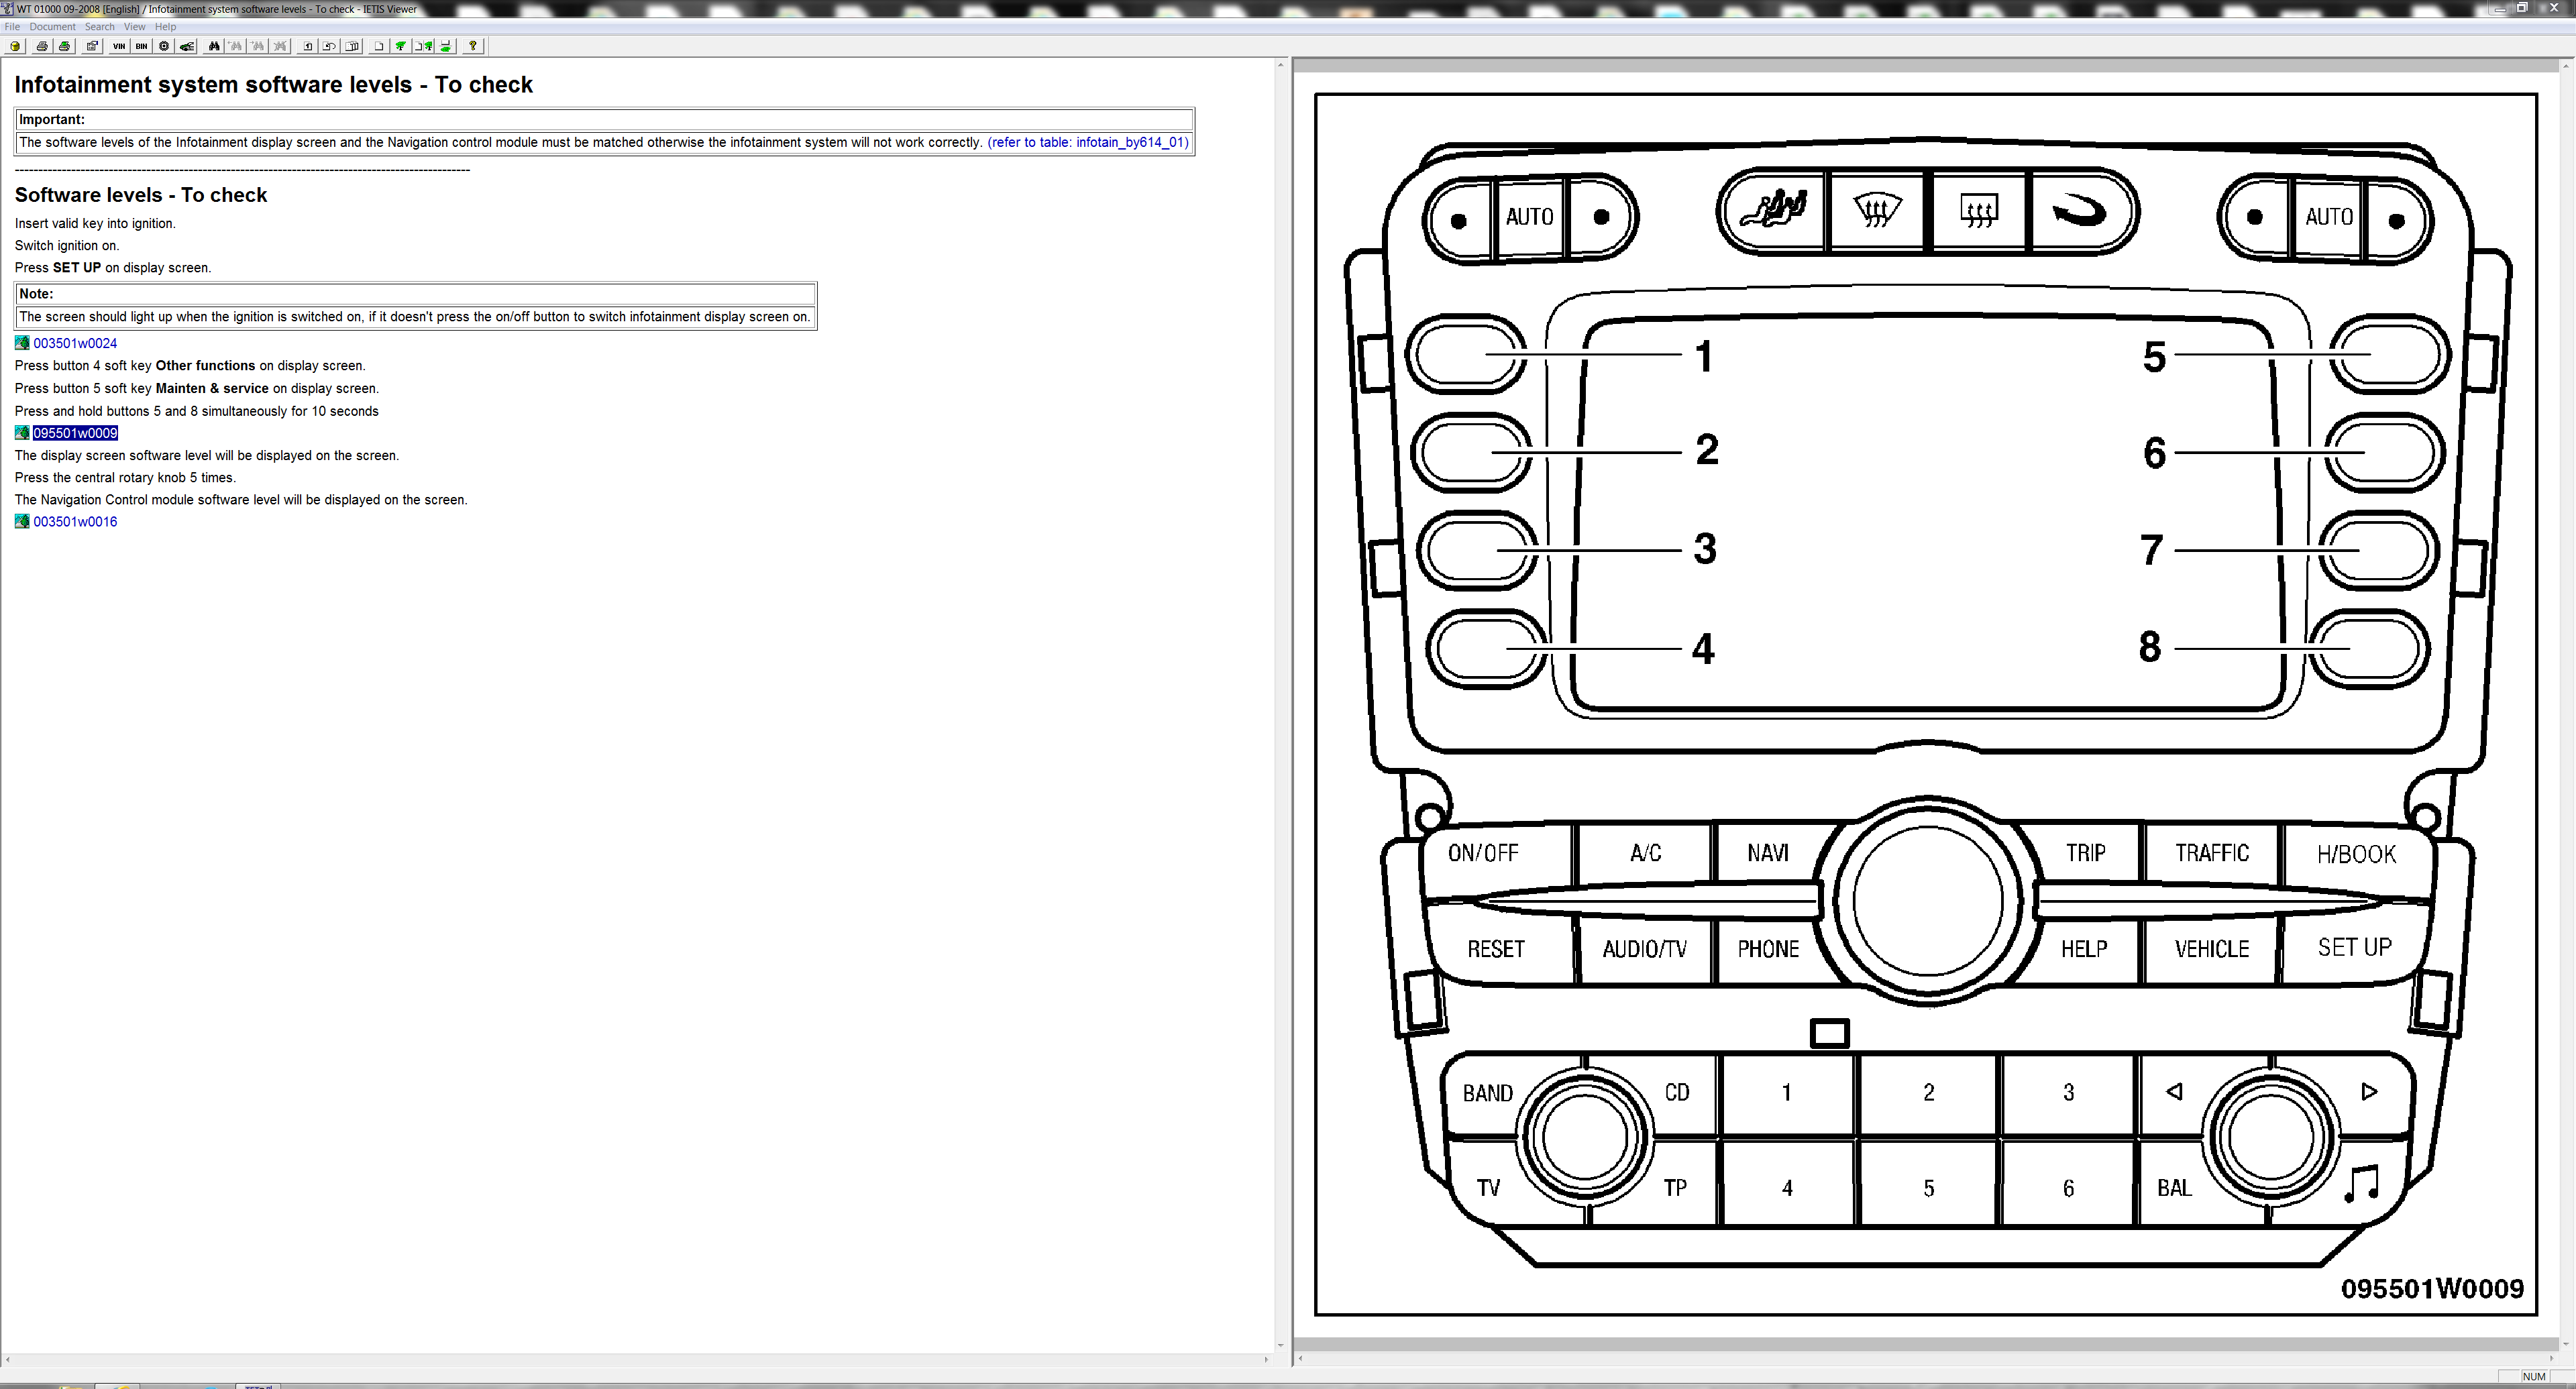Screen dimensions: 2576x1389
Task: Click the printer icon in toolbar
Action: 42,46
